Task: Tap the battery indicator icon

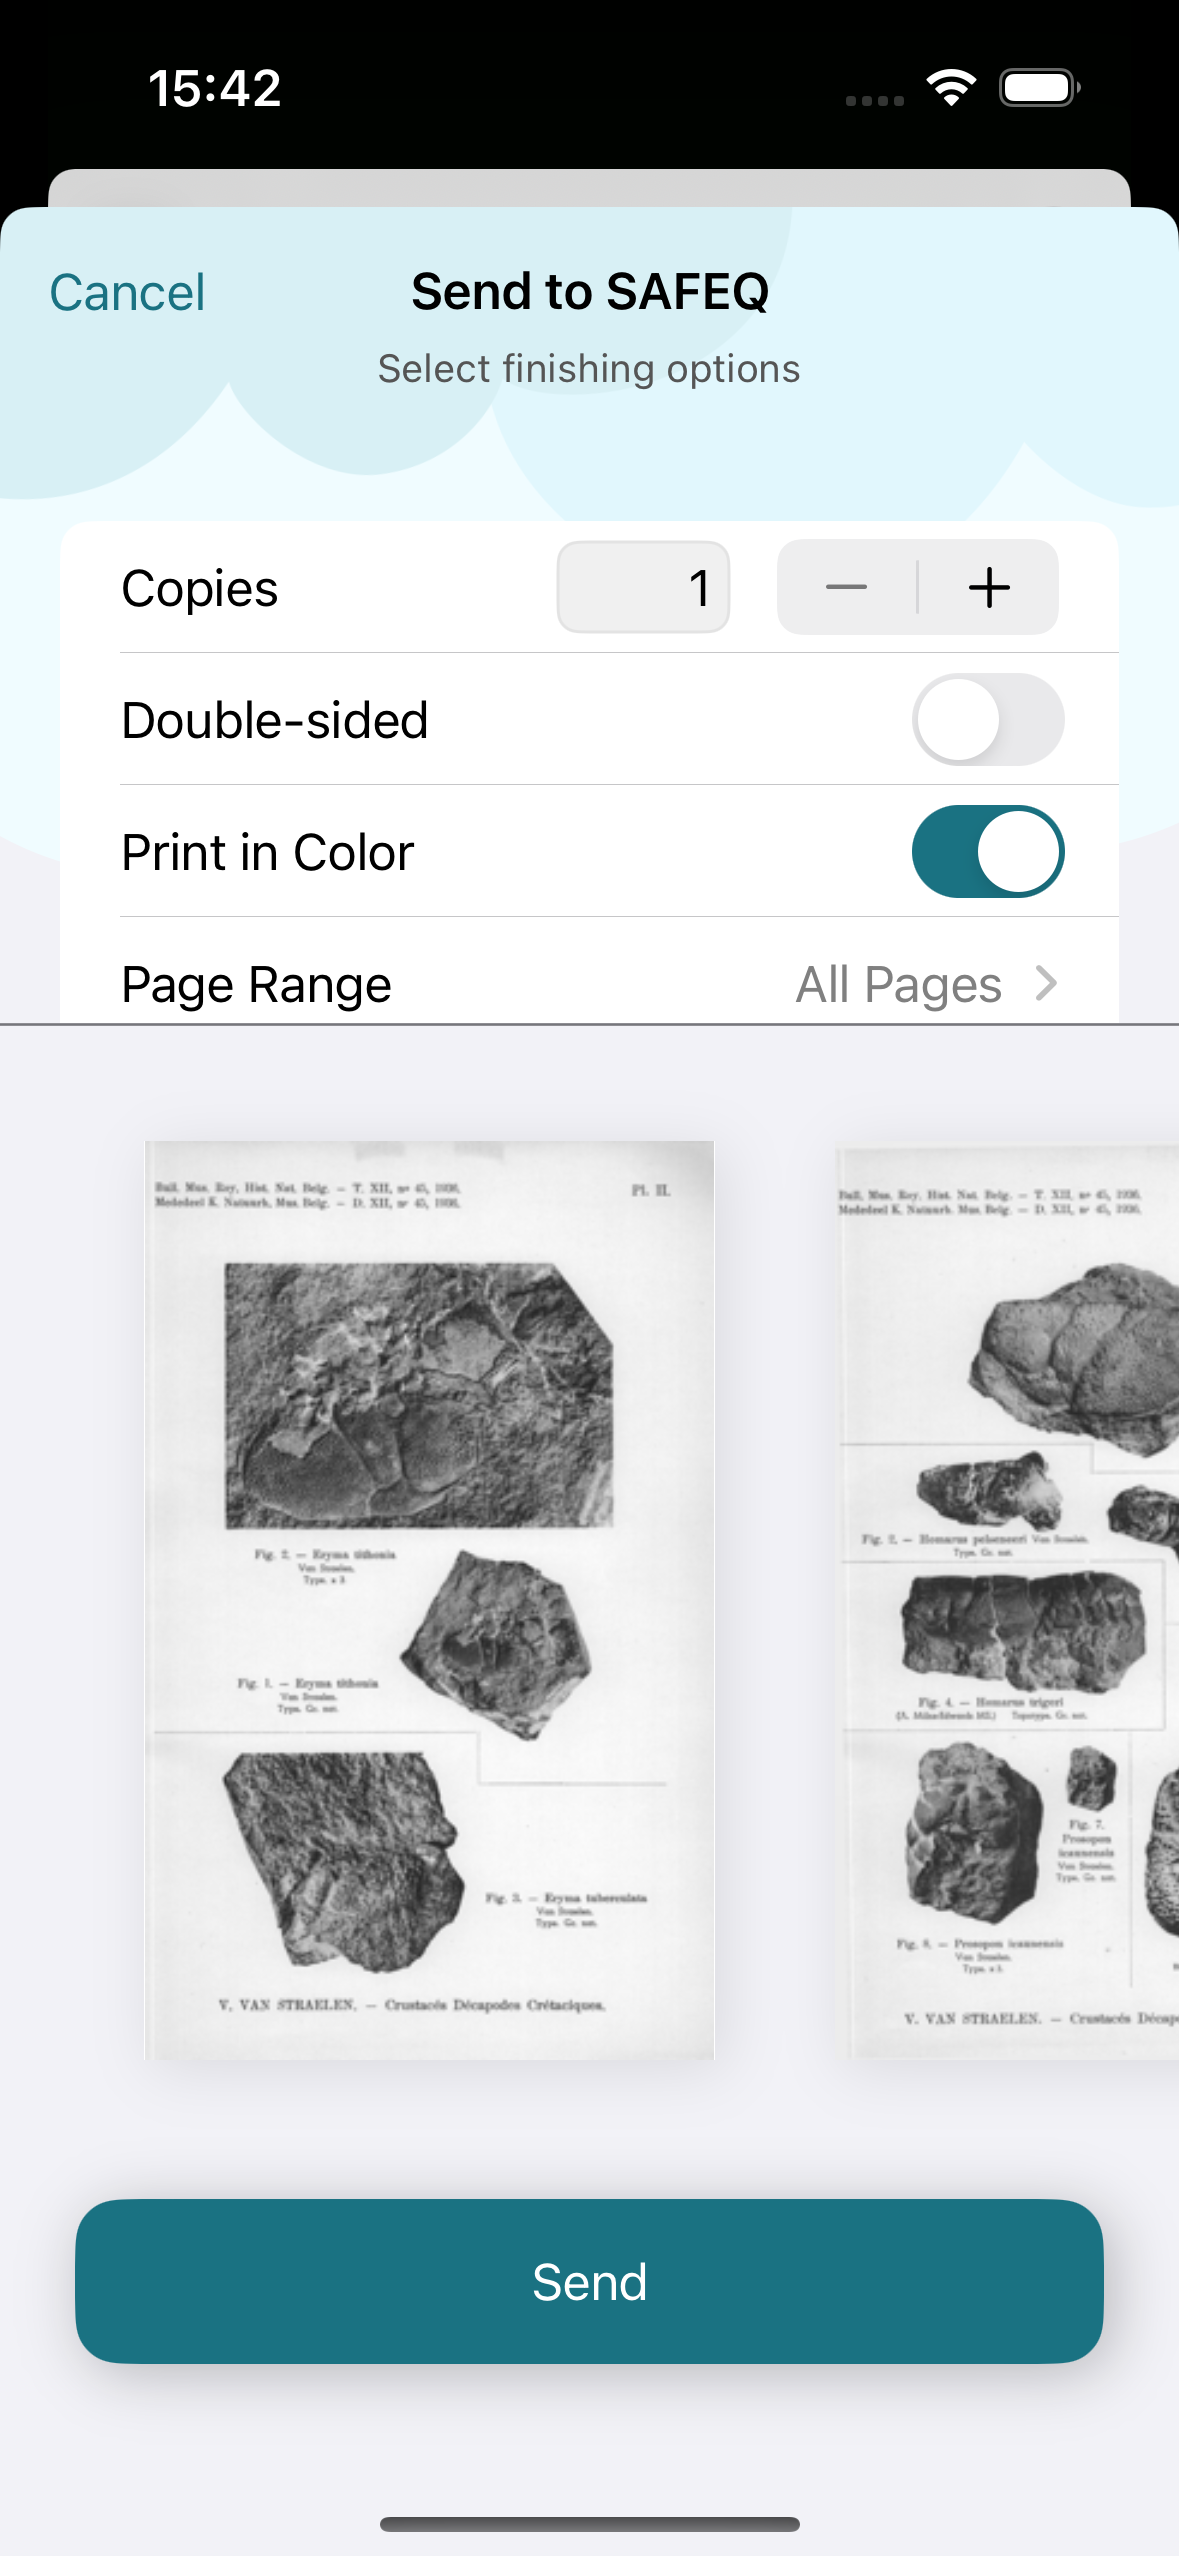Action: point(1039,88)
